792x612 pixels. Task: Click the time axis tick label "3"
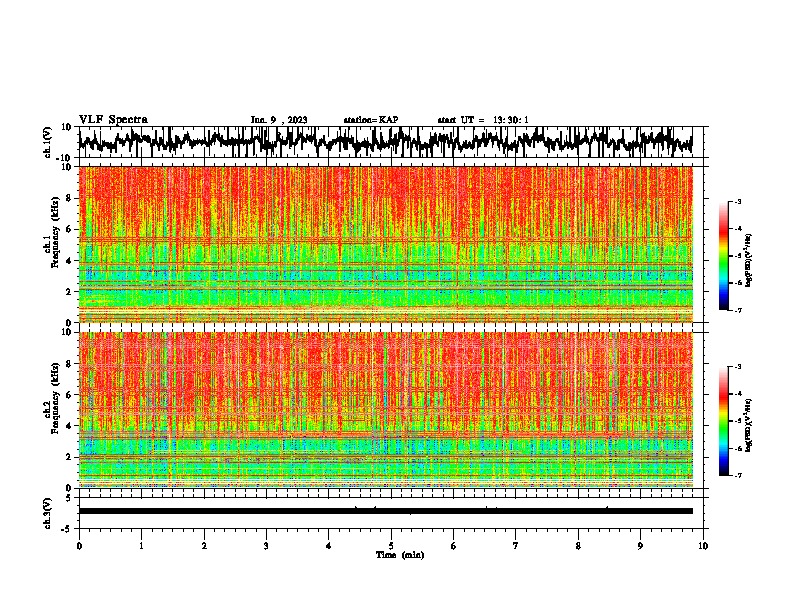click(266, 546)
